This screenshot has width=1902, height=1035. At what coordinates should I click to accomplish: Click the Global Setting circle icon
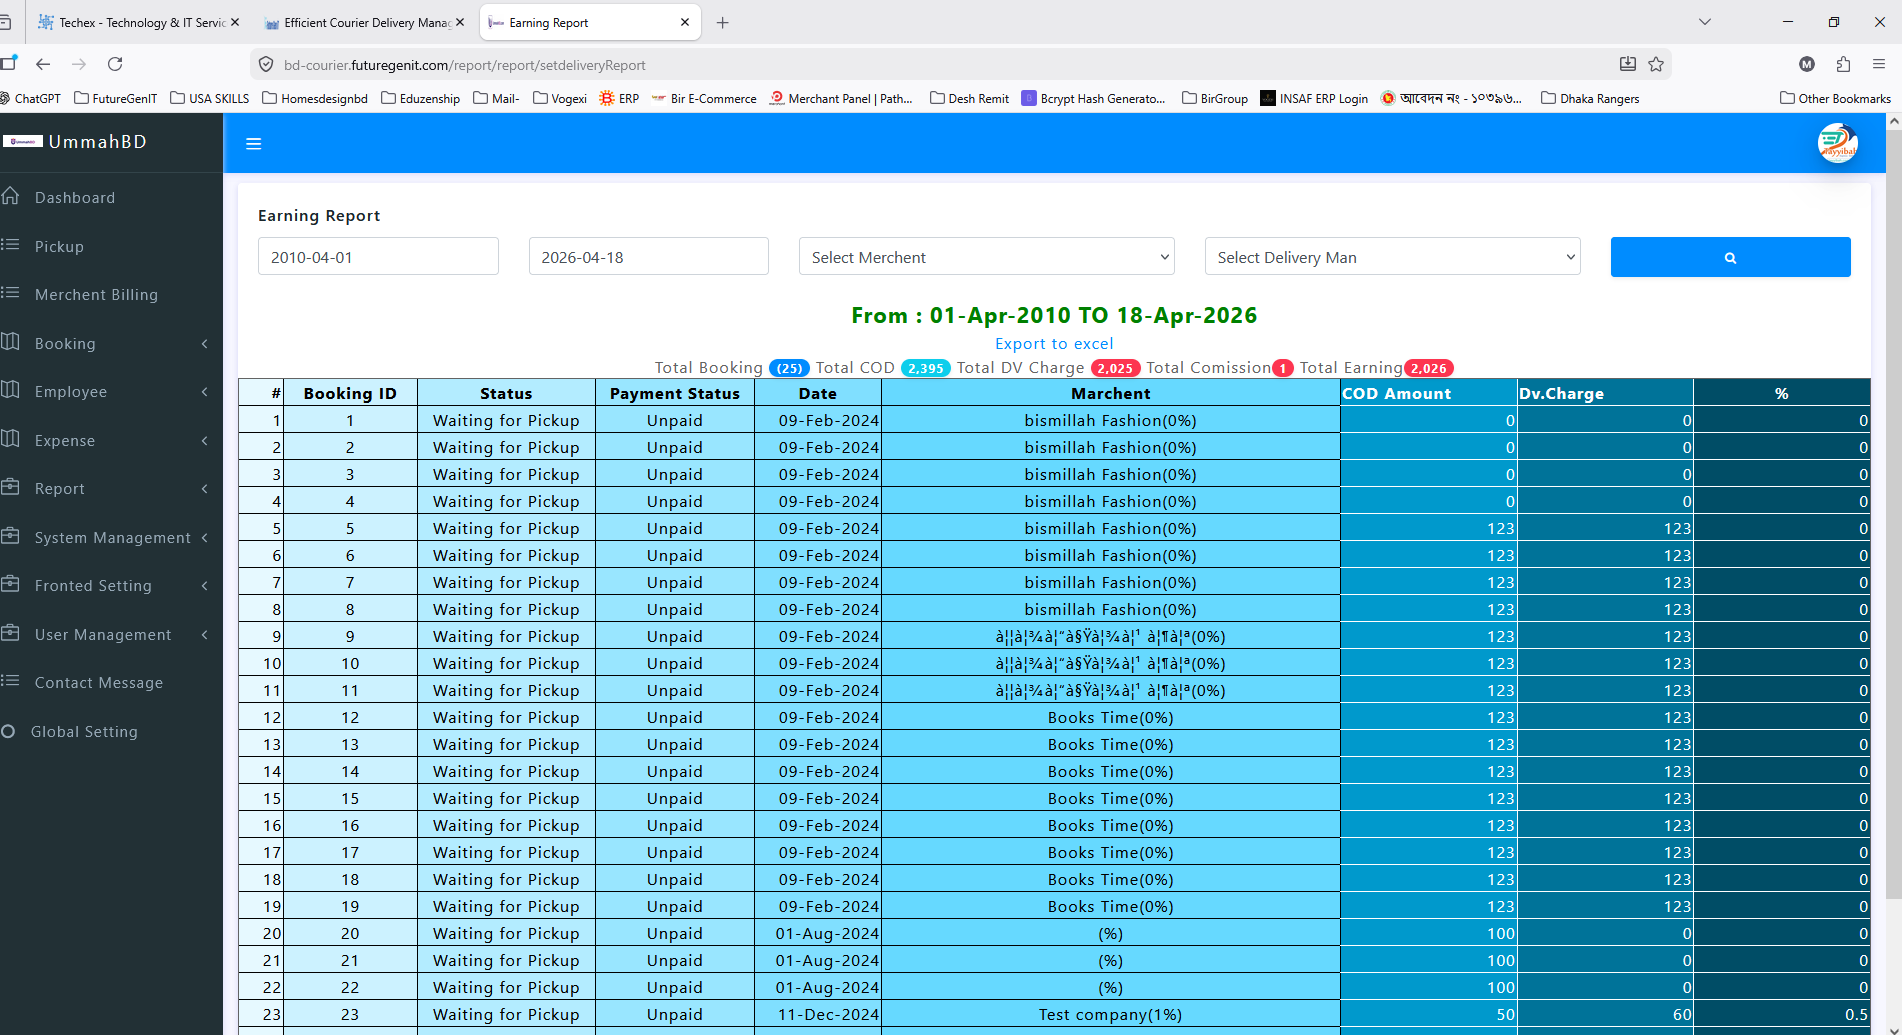8,731
